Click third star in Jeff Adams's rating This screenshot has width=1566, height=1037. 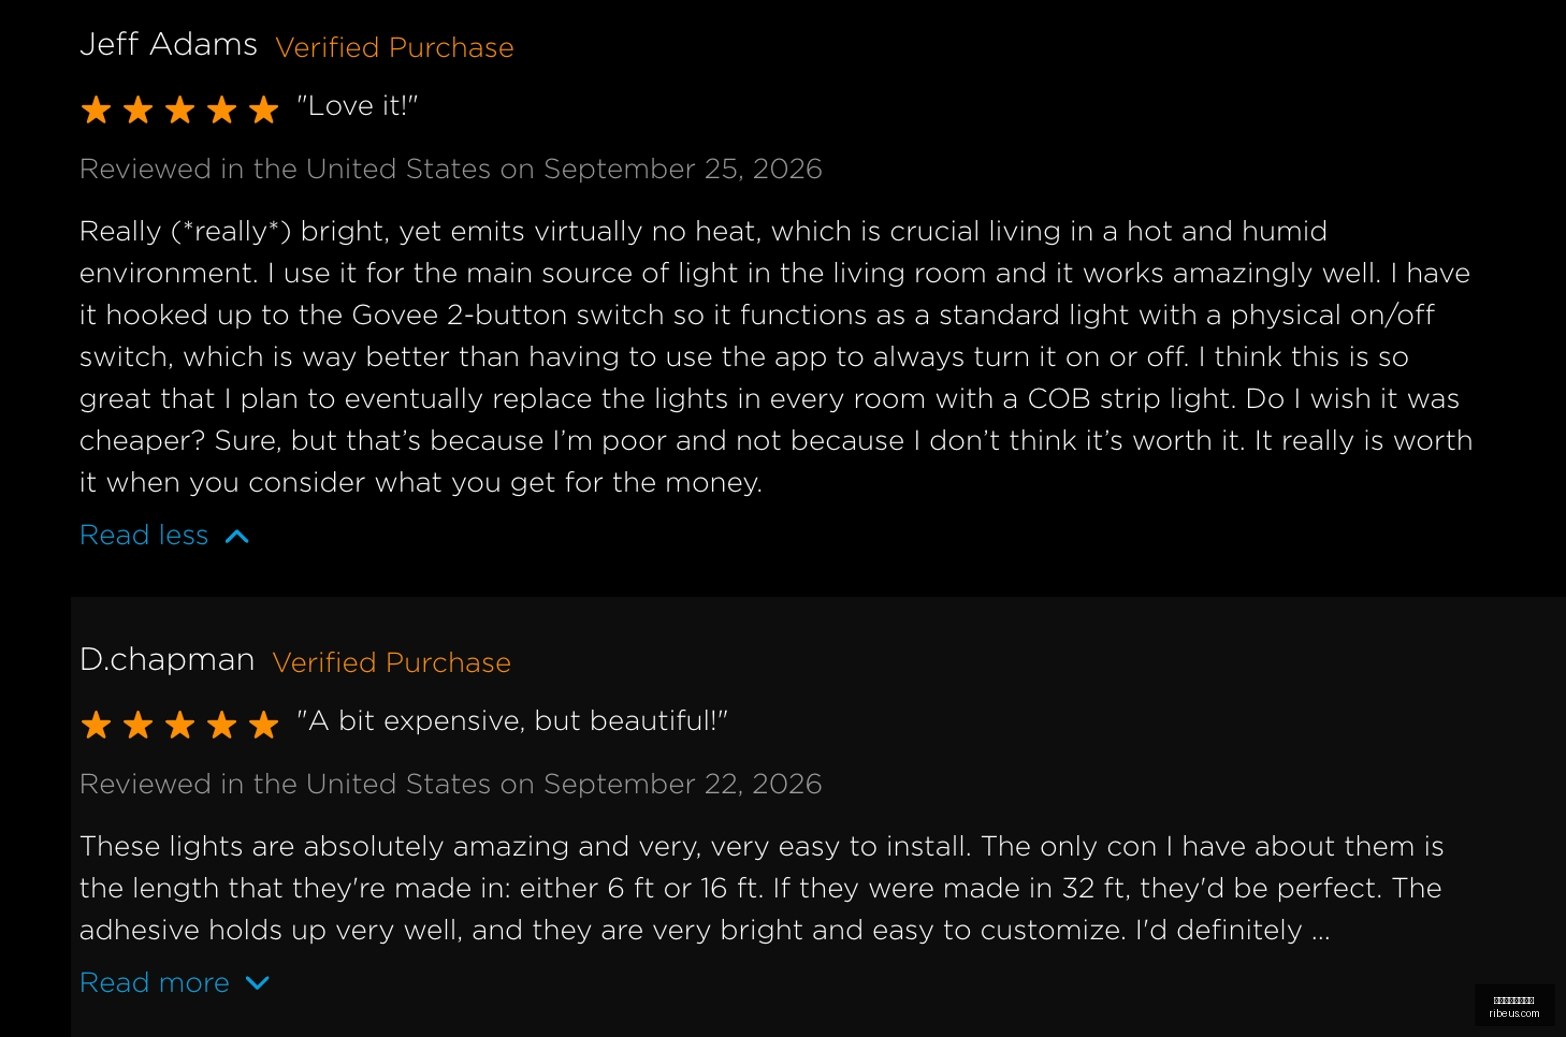(x=180, y=109)
